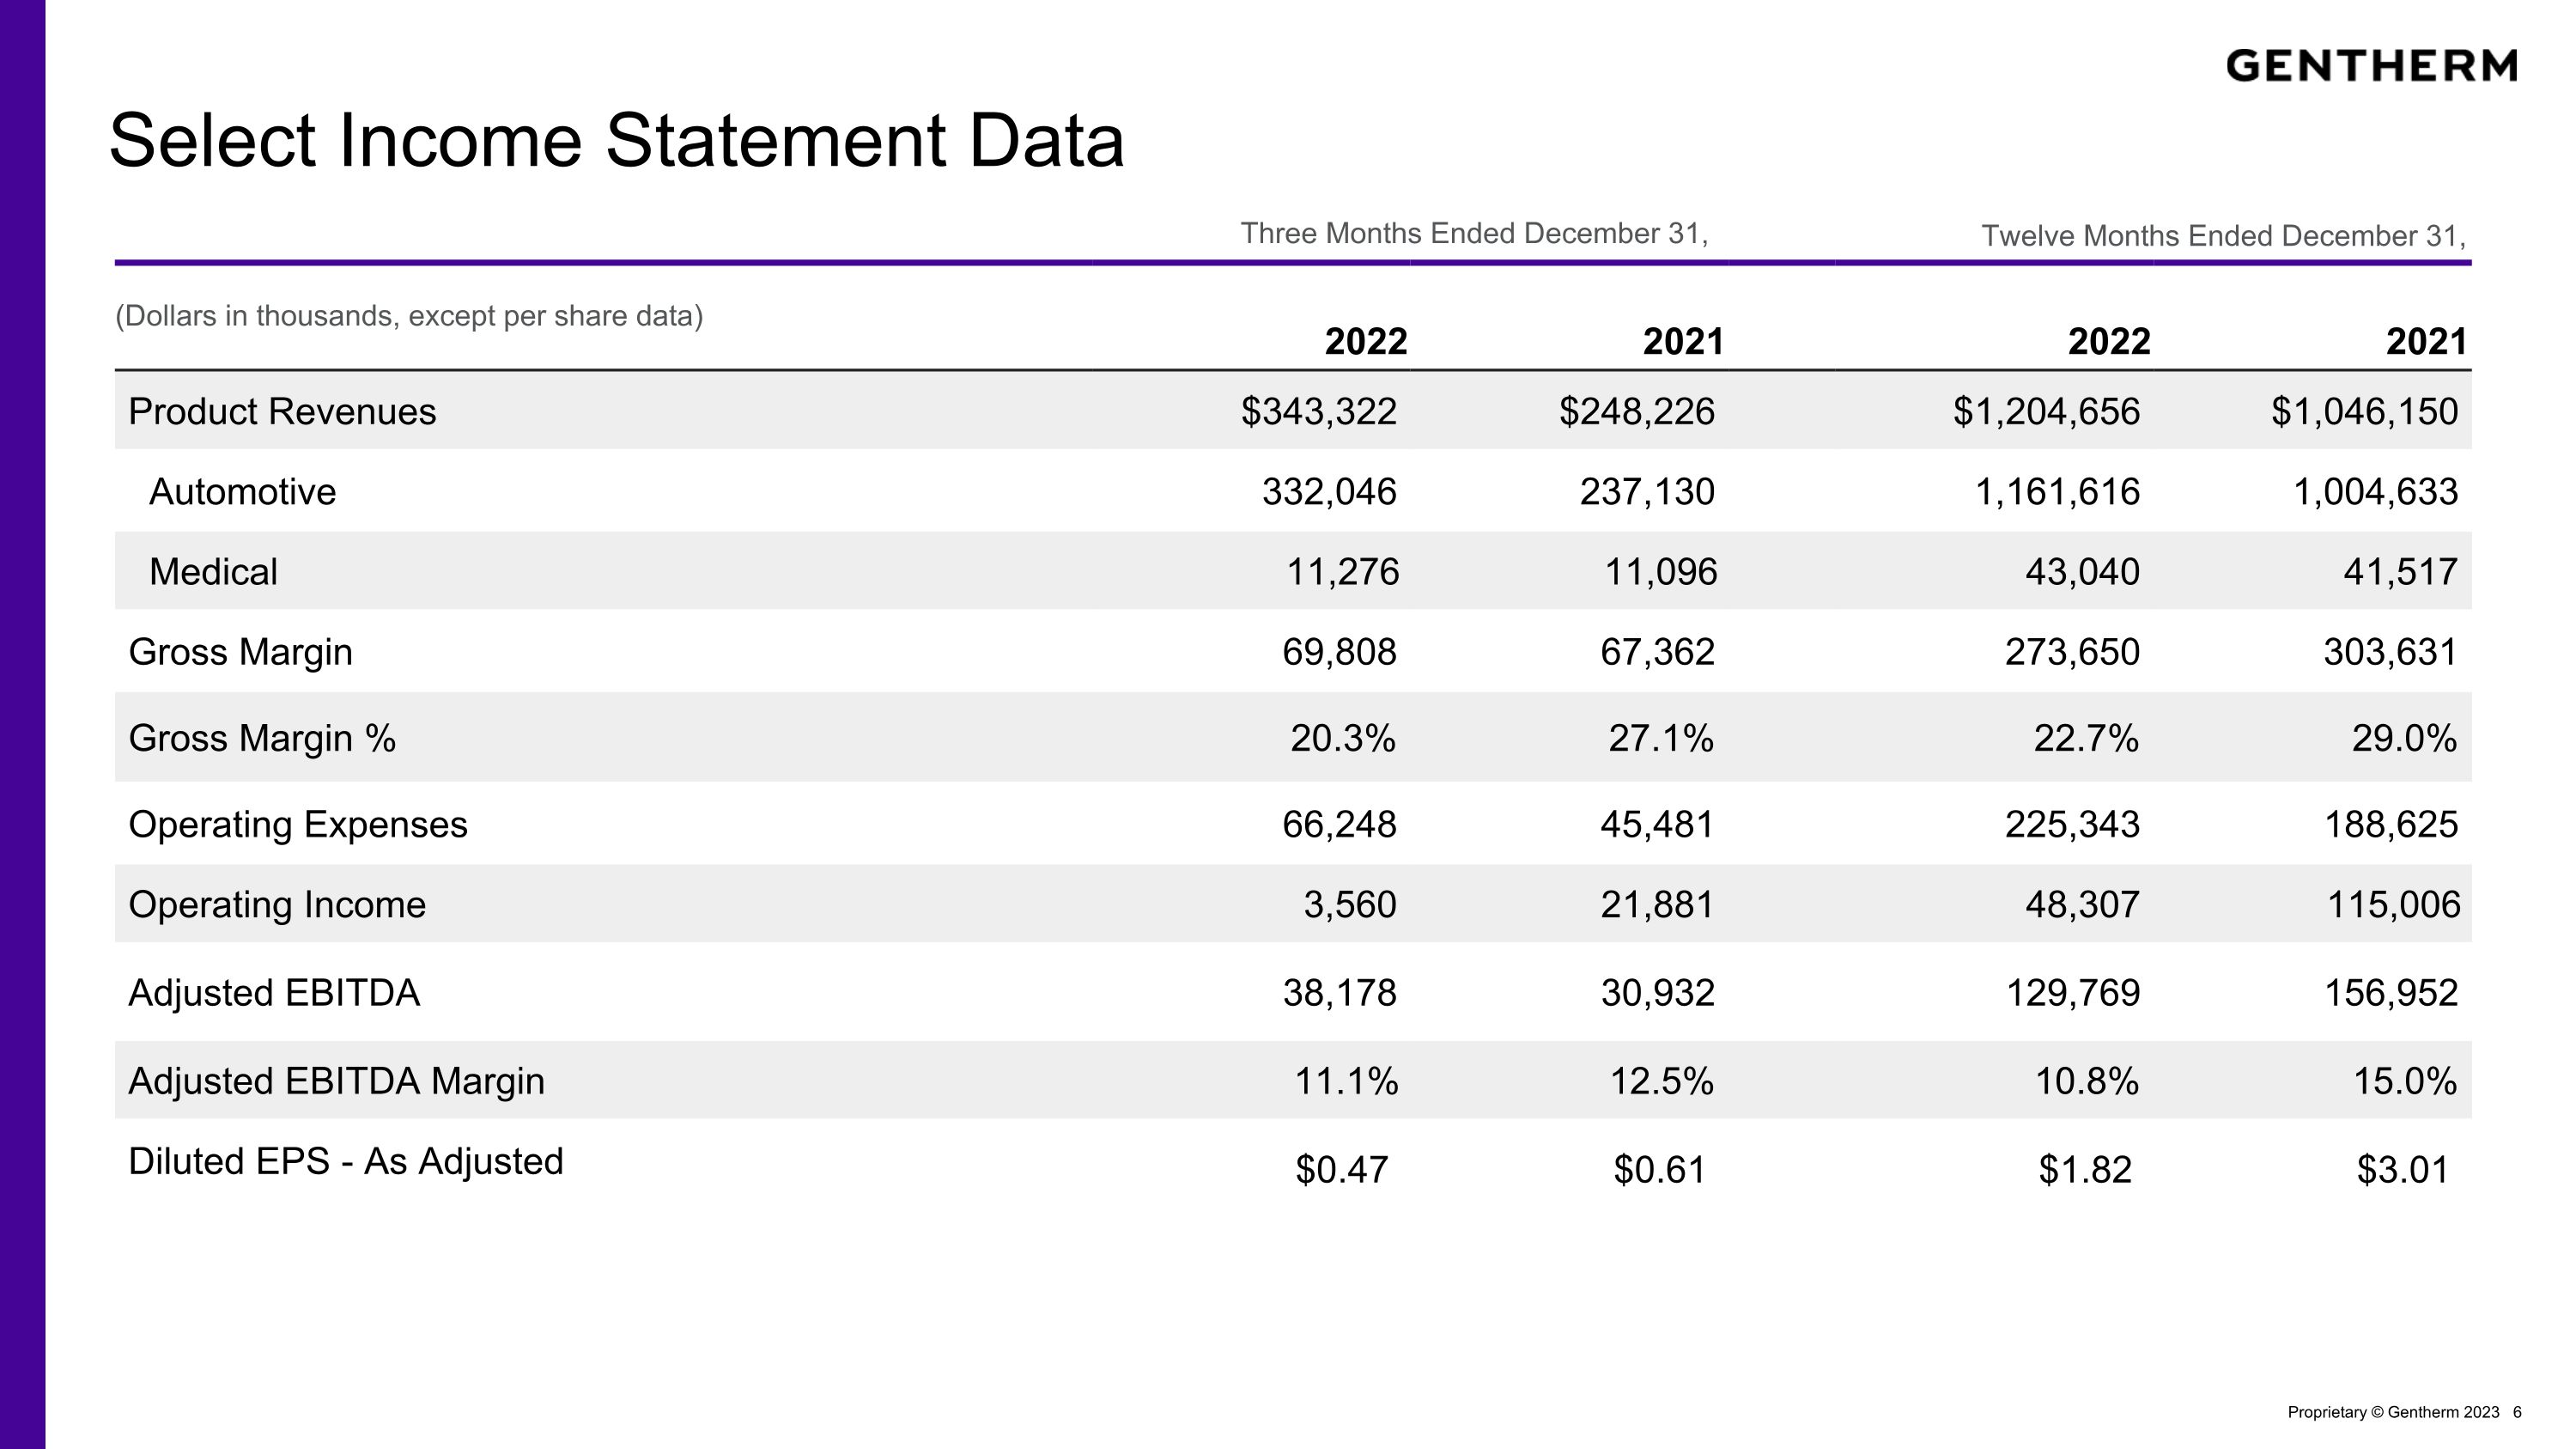Select the $343,322 quarterly revenue value
The image size is (2576, 1449).
pyautogui.click(x=1318, y=412)
